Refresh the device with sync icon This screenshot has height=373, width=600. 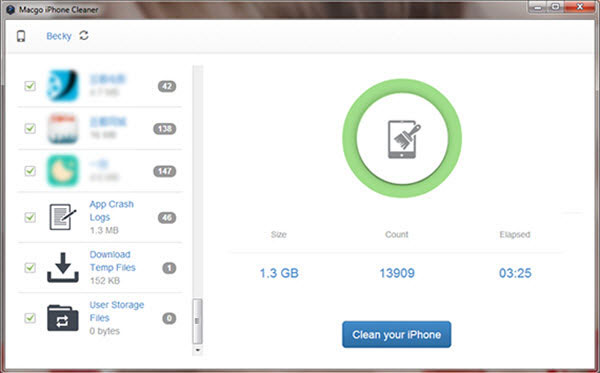pyautogui.click(x=84, y=36)
